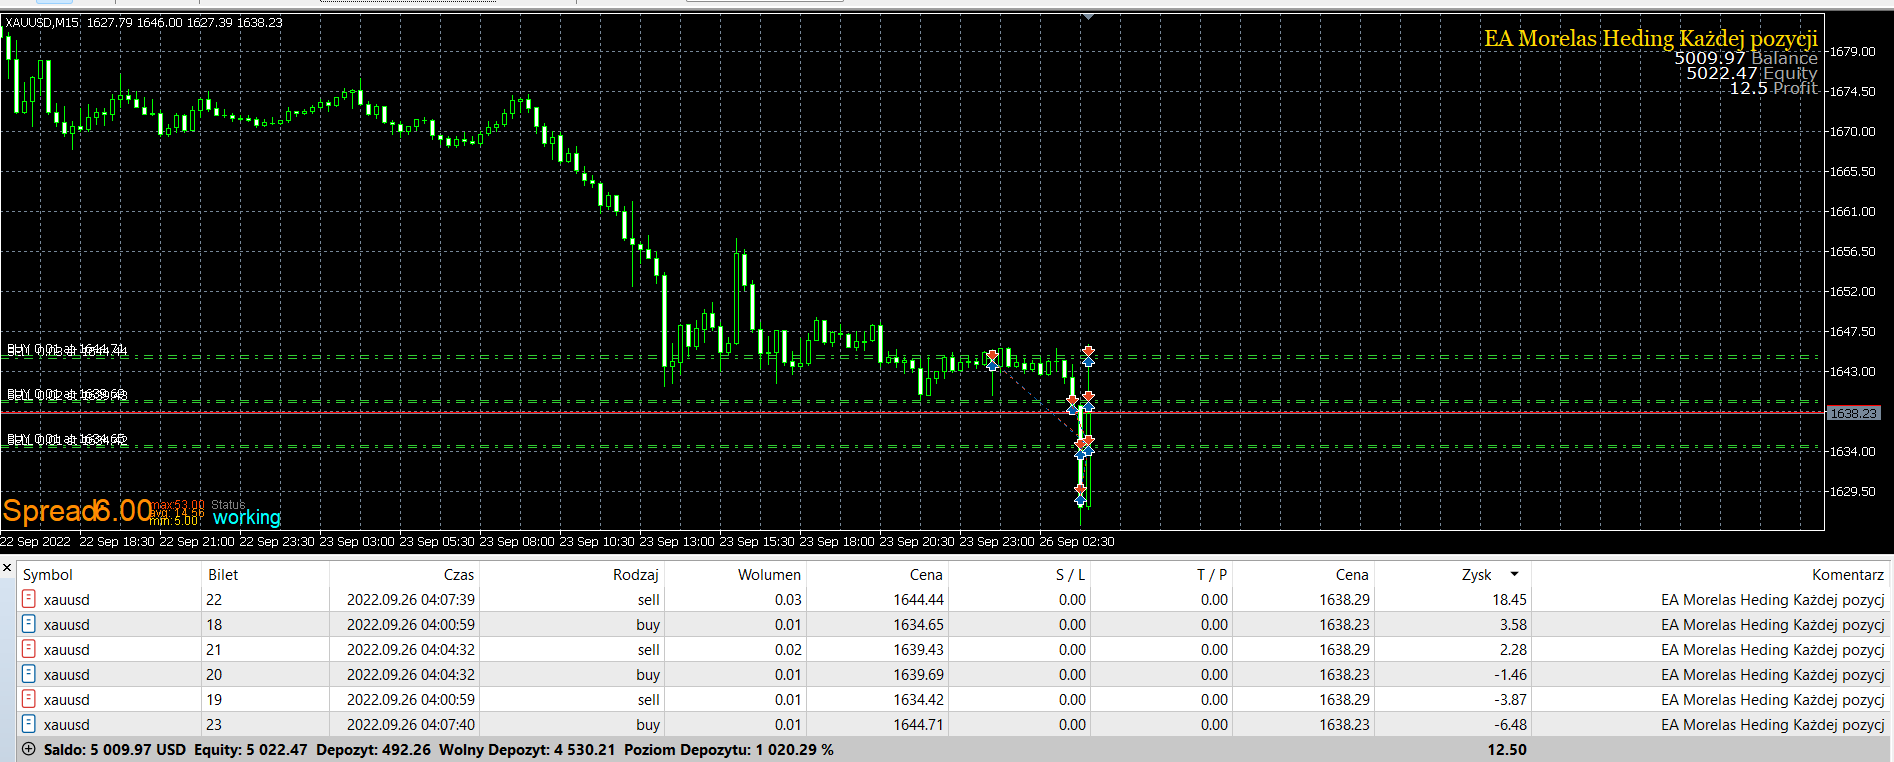Viewport: 1894px width, 762px height.
Task: Close the terminal panel with the X icon
Action: [7, 568]
